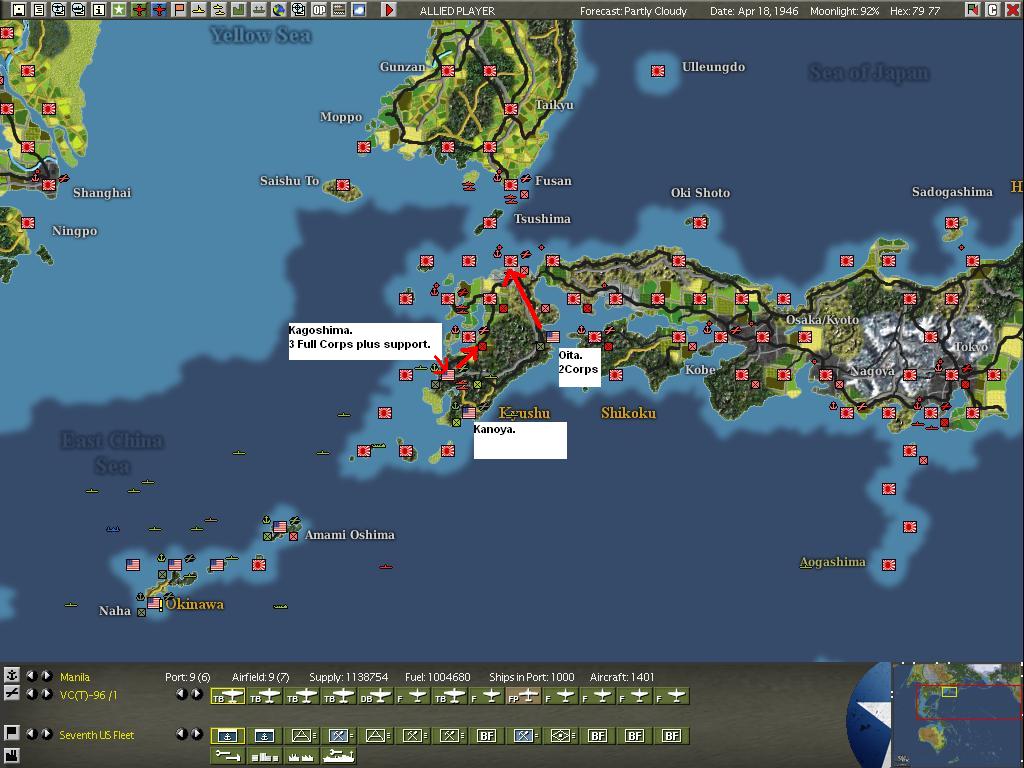Select the highlighted anchor unit in fleet row
This screenshot has height=768, width=1024.
coord(227,736)
